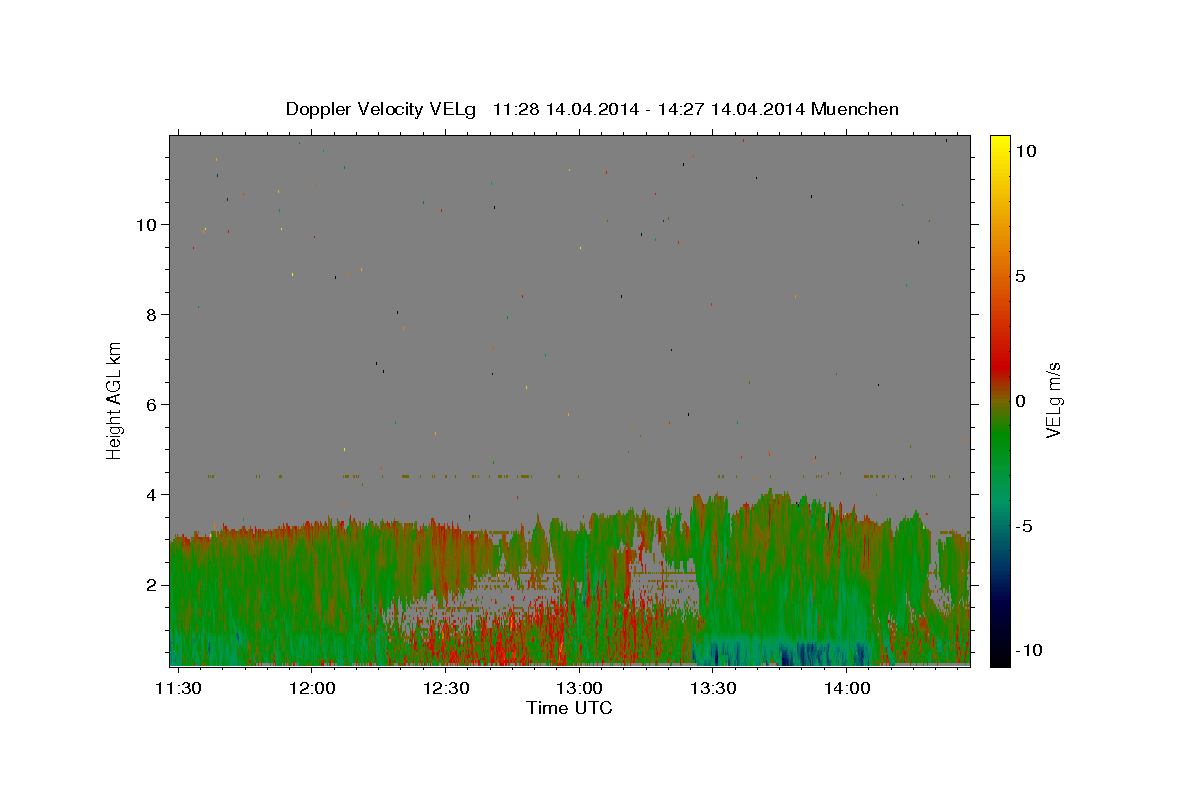This screenshot has width=1200, height=800.
Task: Click the height tick label '10'
Action: [145, 224]
